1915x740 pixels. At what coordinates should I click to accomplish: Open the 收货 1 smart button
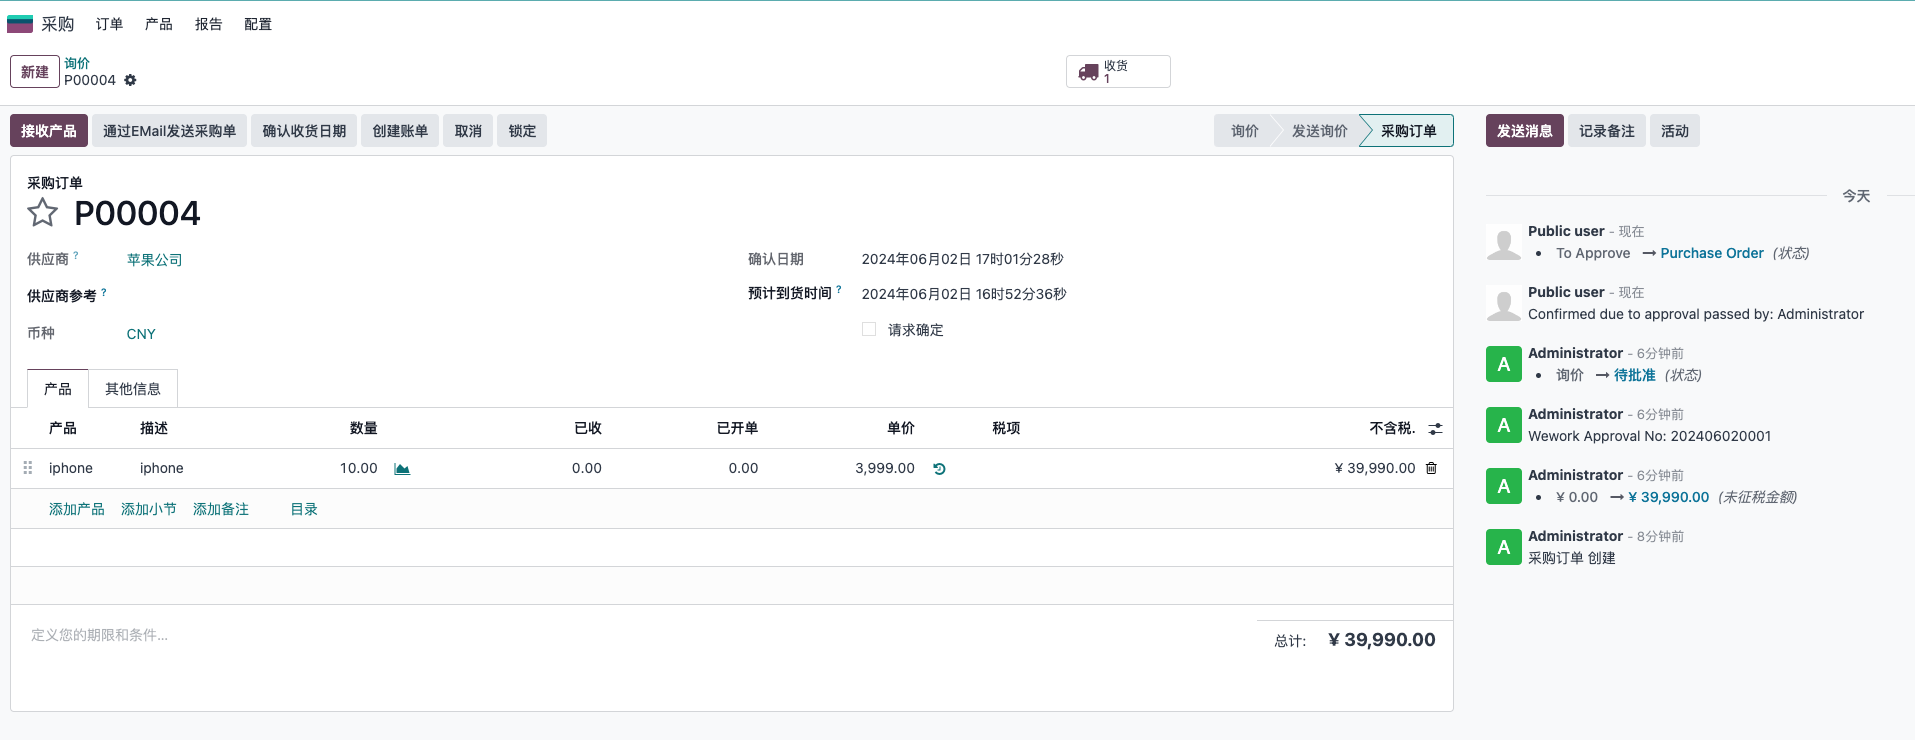coord(1118,72)
